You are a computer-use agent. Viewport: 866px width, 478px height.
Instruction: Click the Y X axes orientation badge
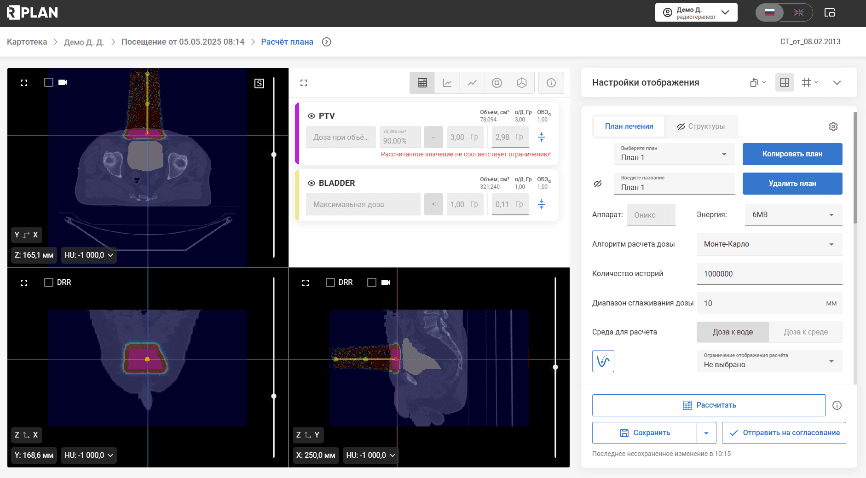coord(27,235)
